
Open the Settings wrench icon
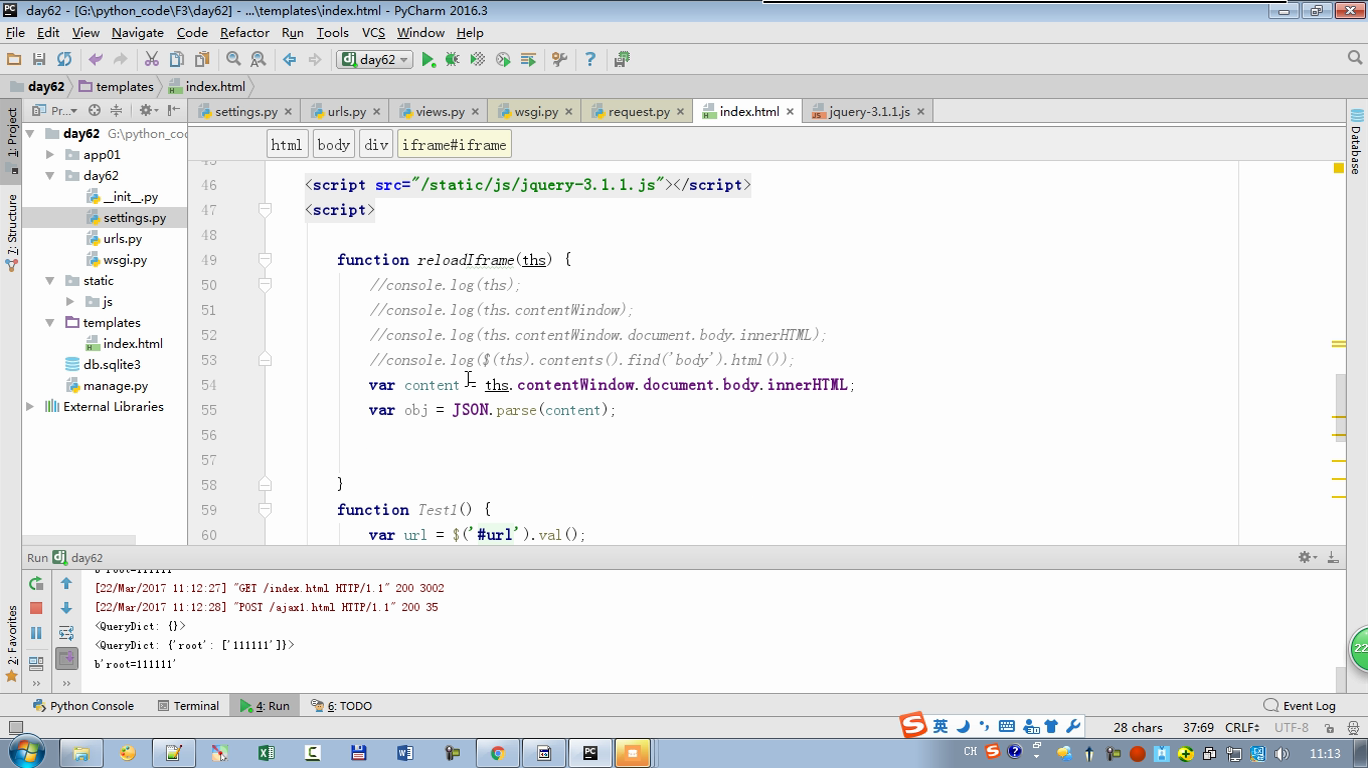coord(559,60)
